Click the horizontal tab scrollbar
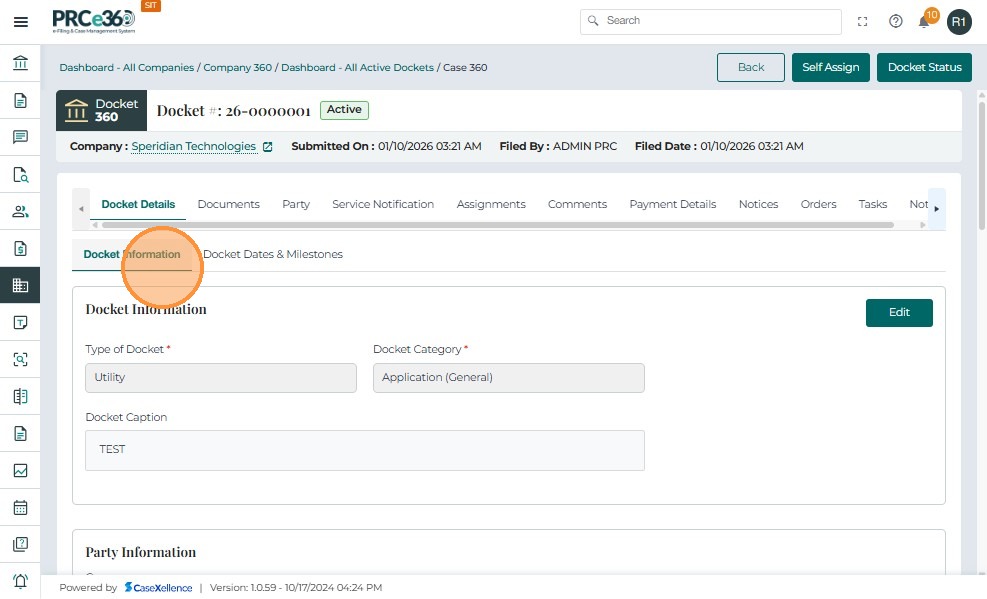 coord(497,225)
